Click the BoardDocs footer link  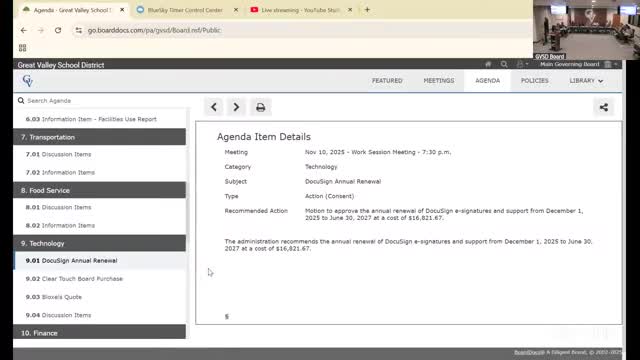pos(529,352)
